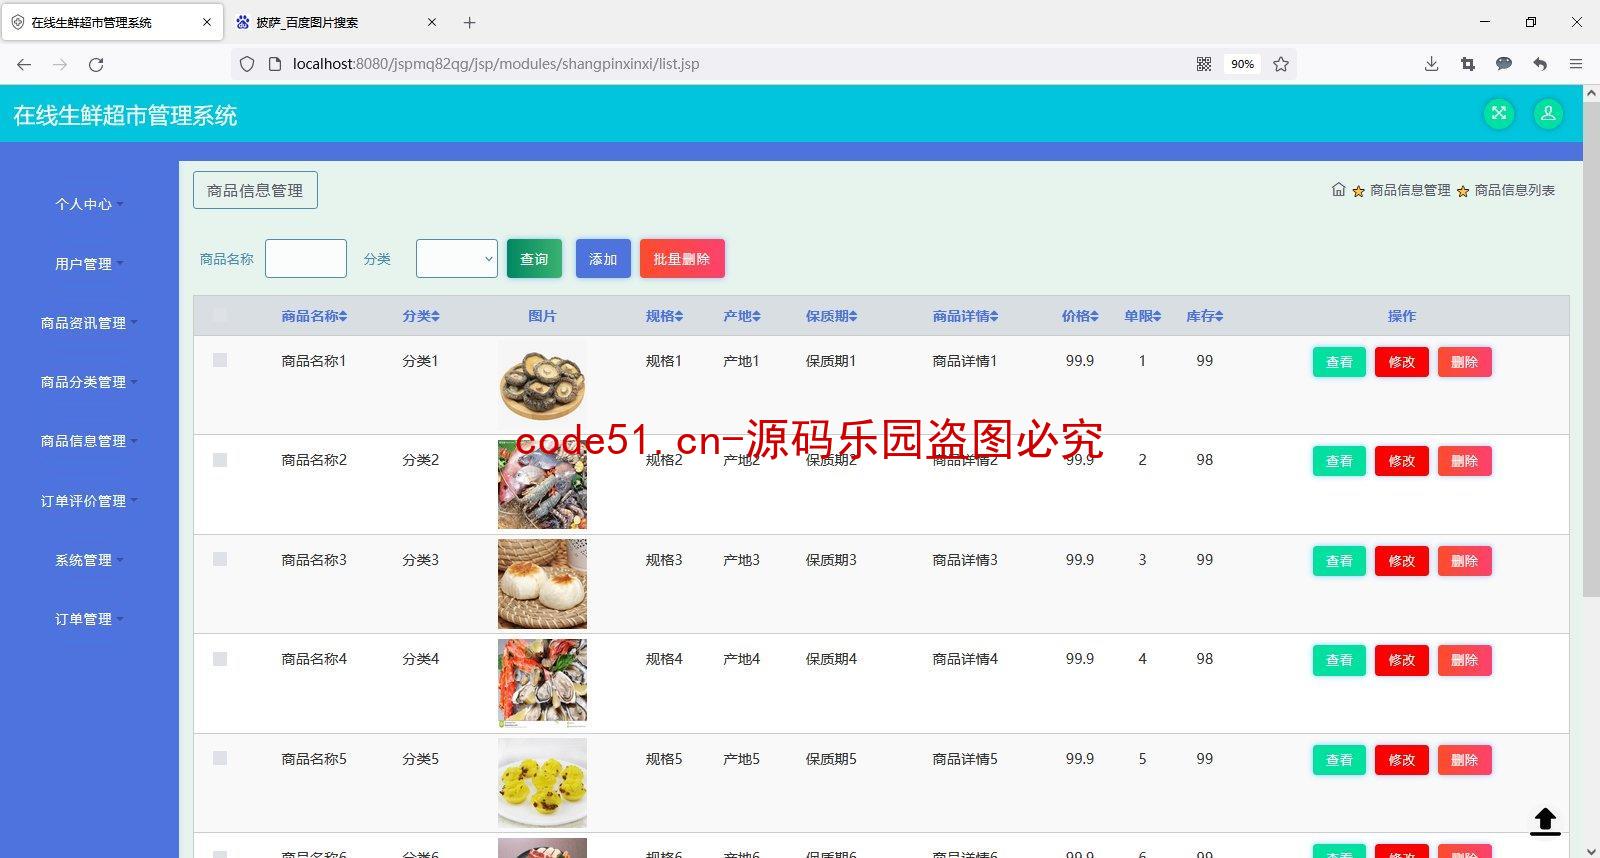Click the 批量删除 button
The width and height of the screenshot is (1600, 858).
682,258
